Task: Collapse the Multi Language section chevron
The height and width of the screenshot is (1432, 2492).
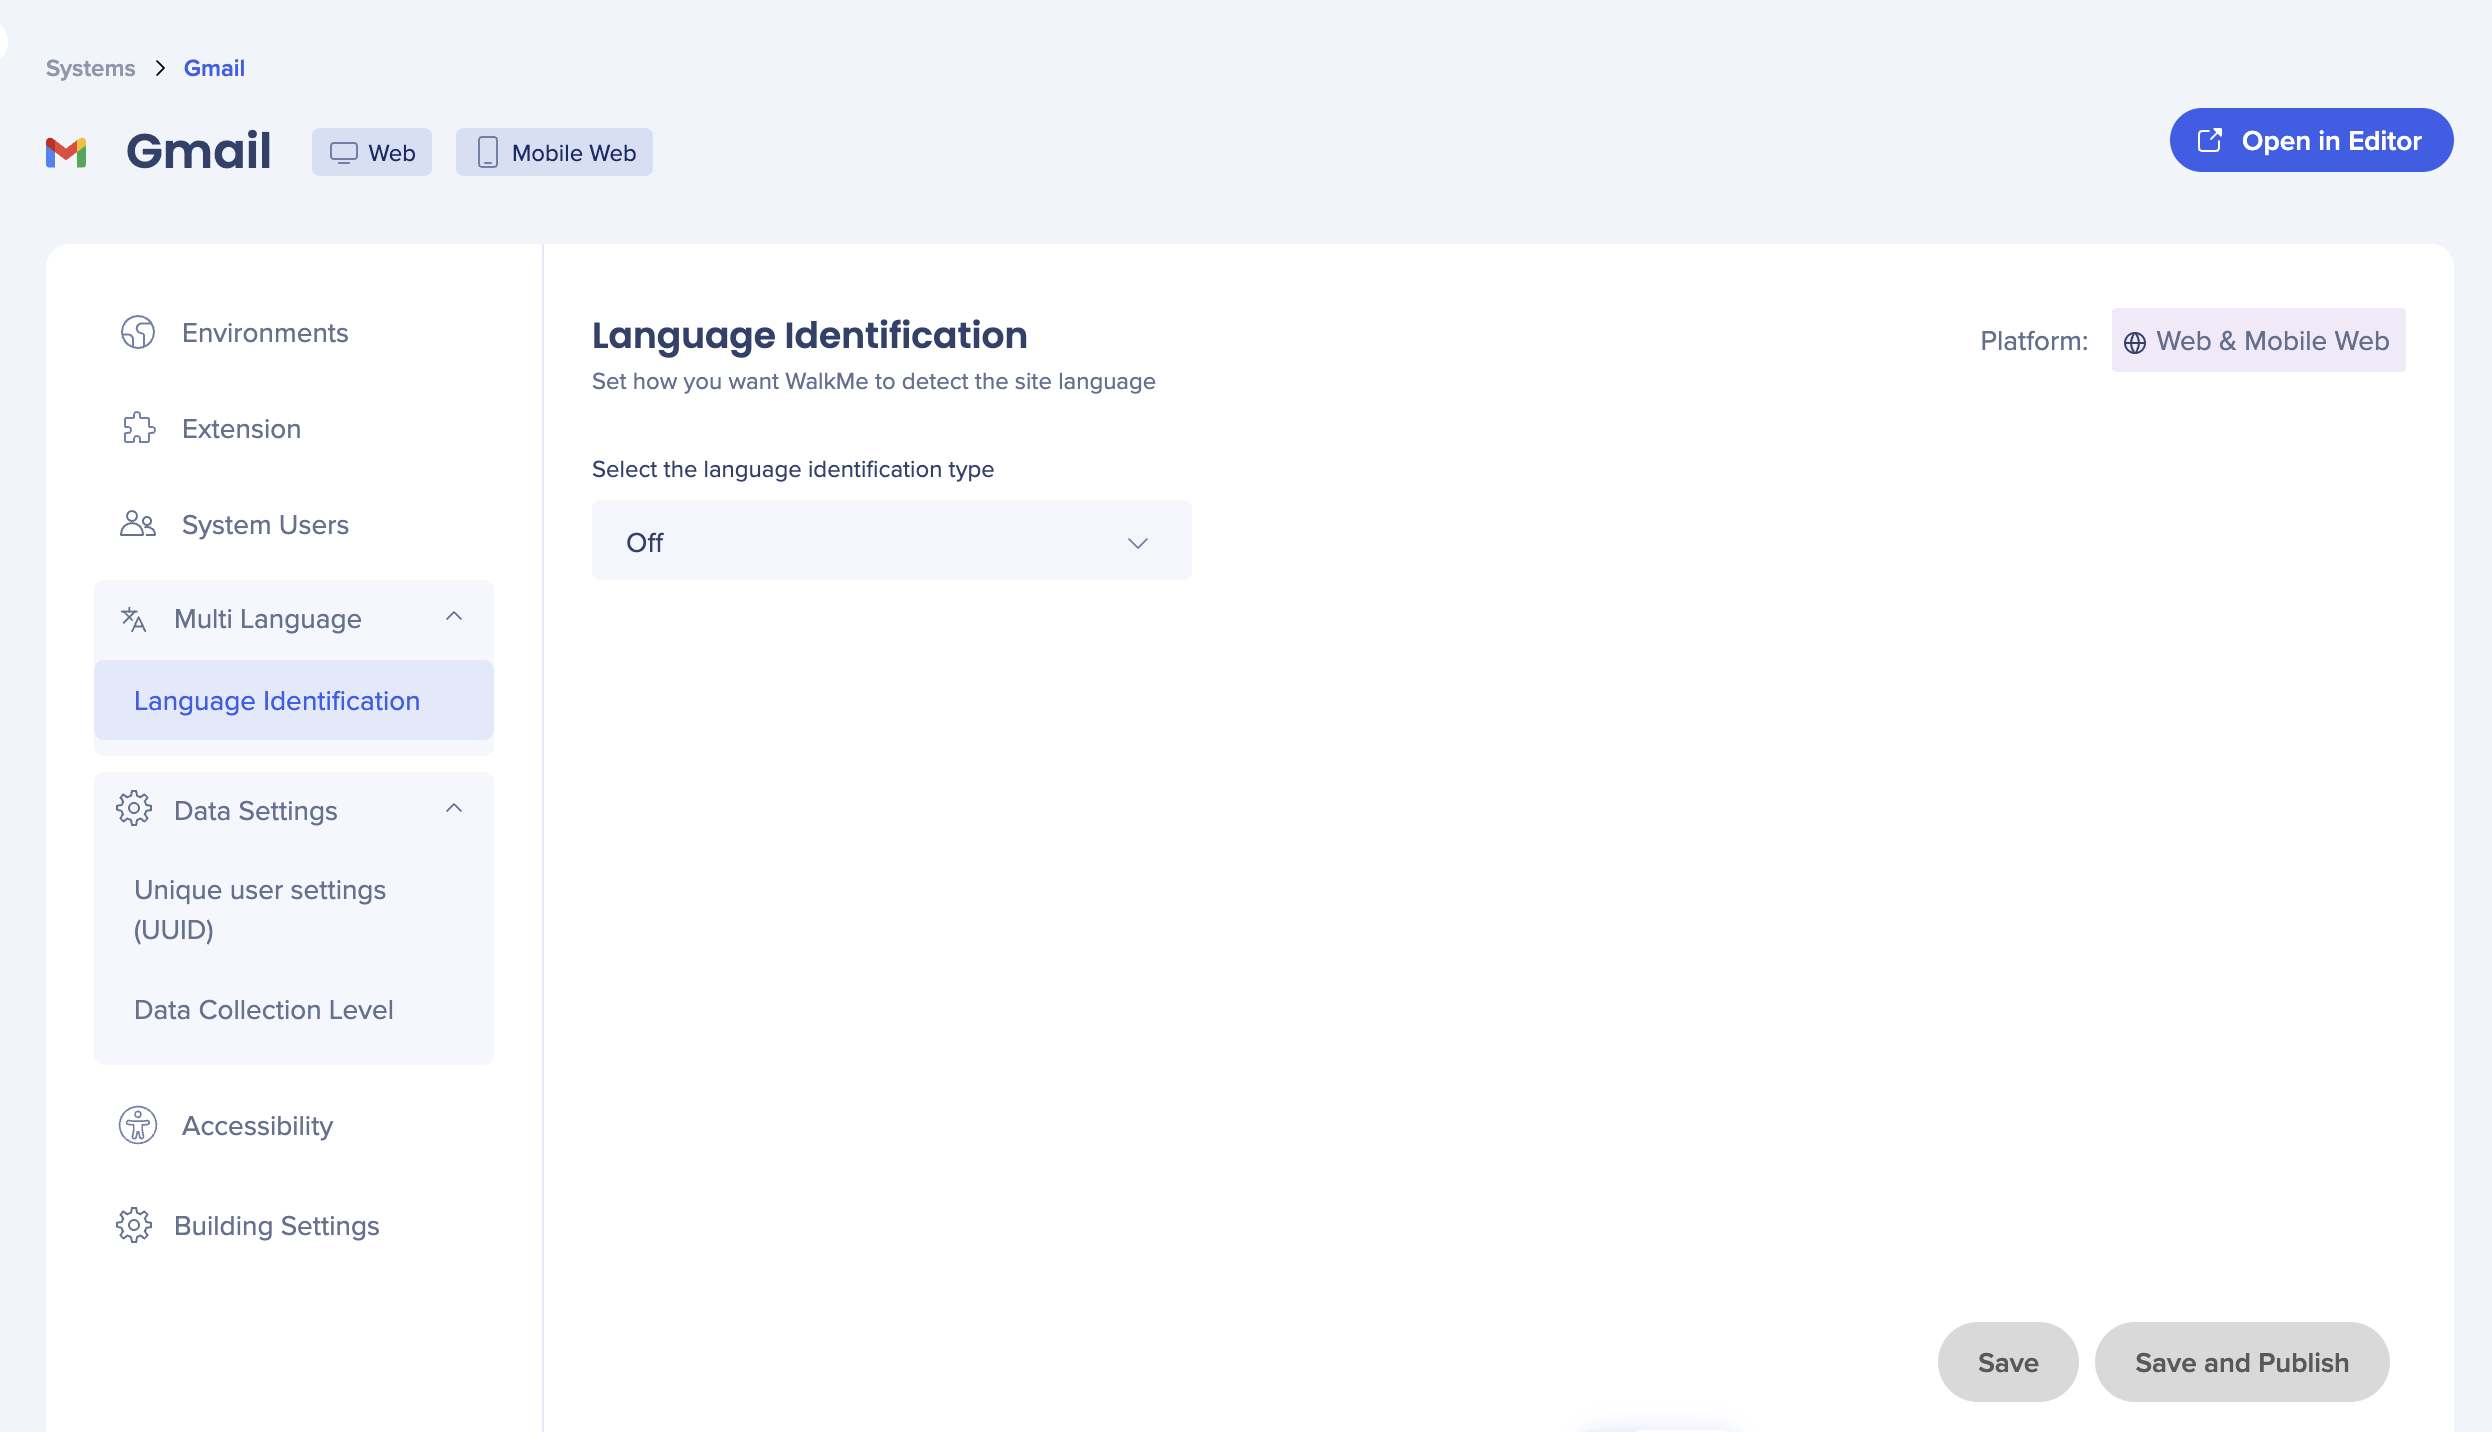Action: tap(454, 617)
